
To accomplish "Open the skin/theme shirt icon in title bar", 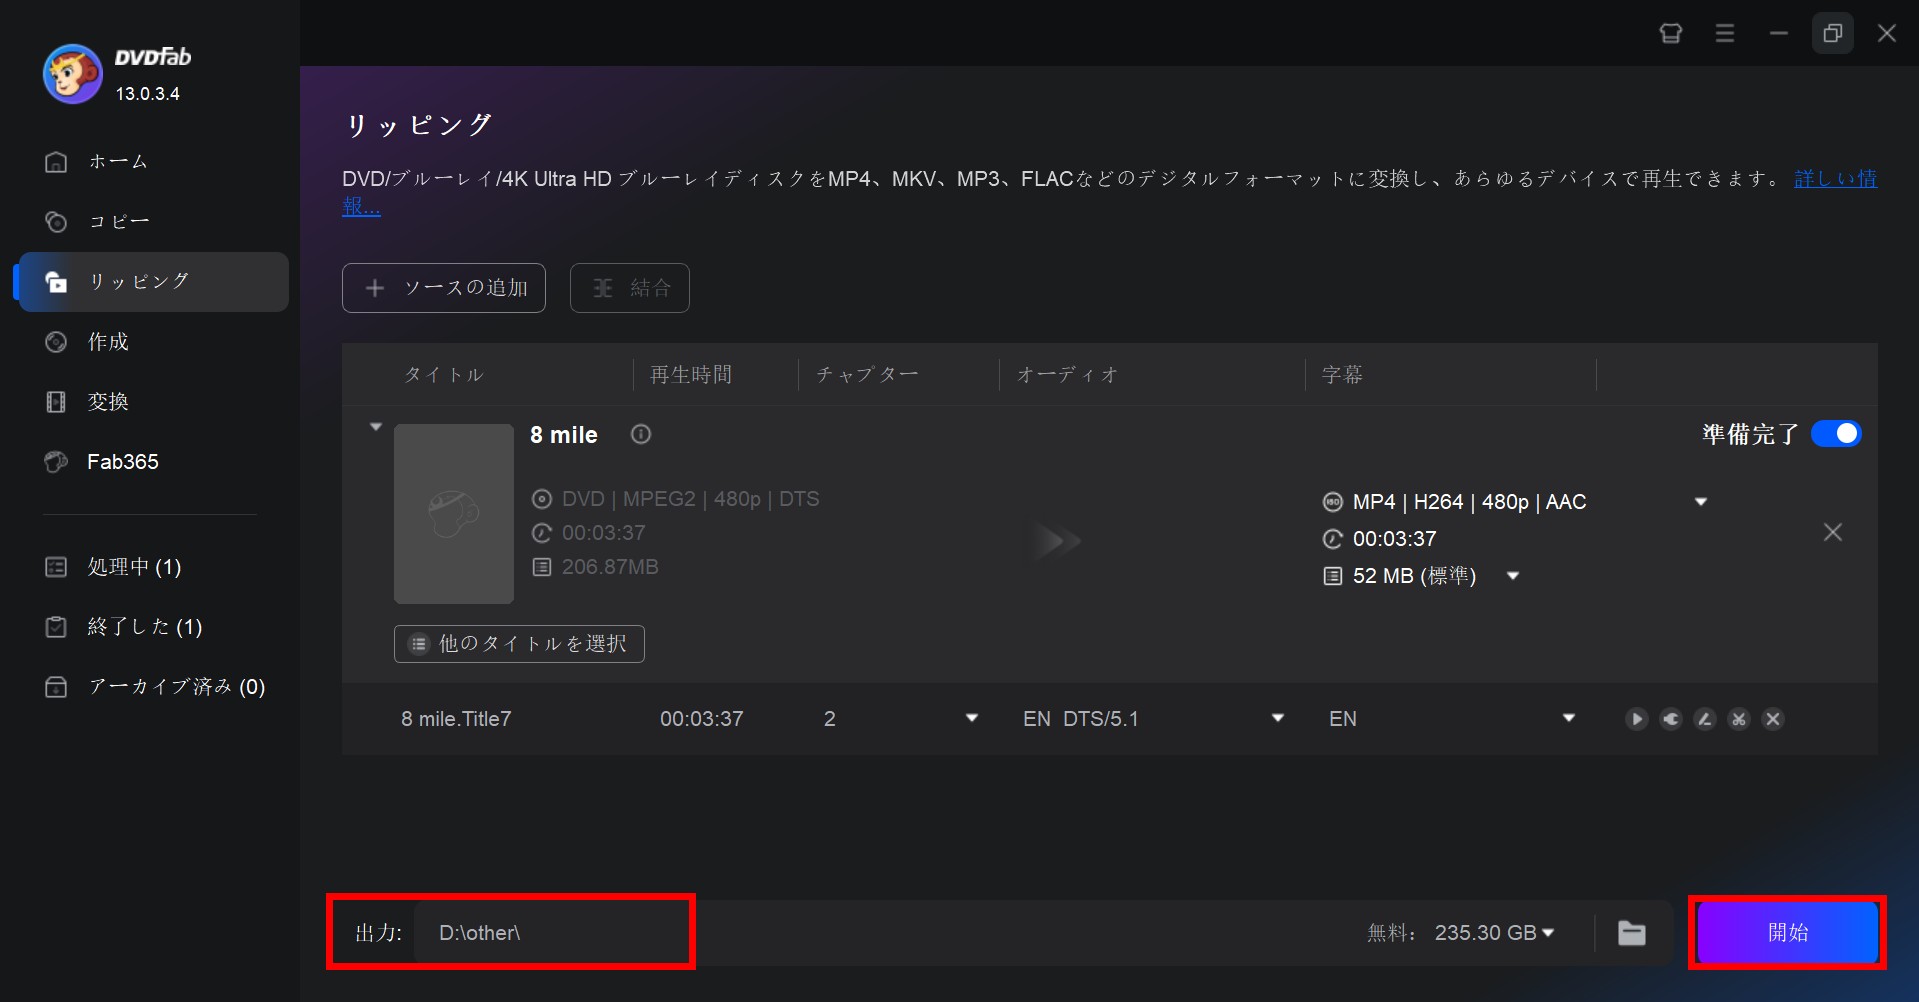I will pyautogui.click(x=1671, y=33).
